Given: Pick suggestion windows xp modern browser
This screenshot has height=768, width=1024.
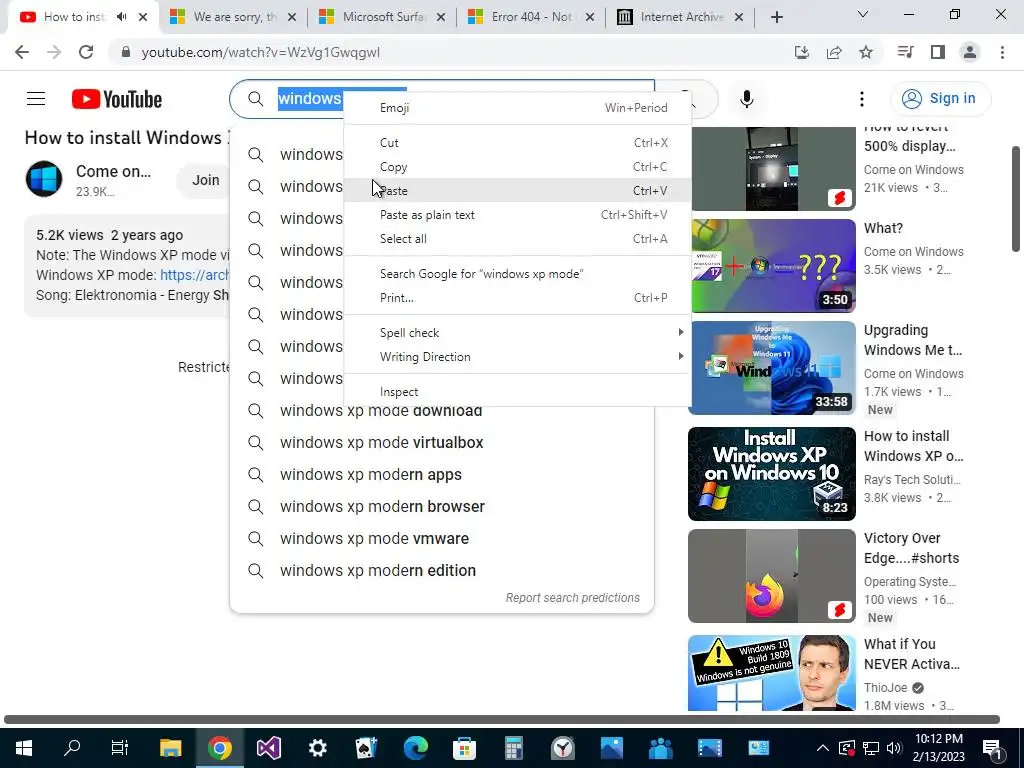Looking at the screenshot, I should (441, 507).
